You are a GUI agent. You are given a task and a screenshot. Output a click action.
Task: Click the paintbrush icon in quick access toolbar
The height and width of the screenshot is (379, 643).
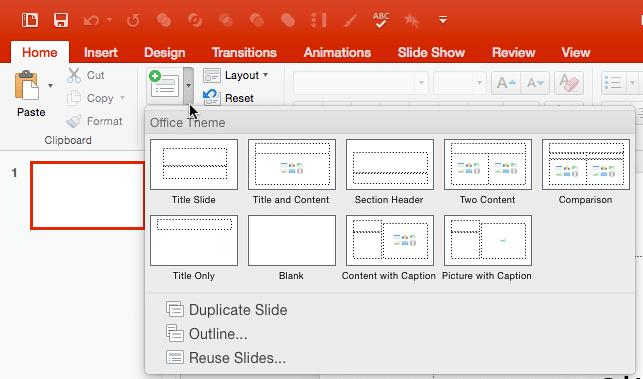[350, 20]
